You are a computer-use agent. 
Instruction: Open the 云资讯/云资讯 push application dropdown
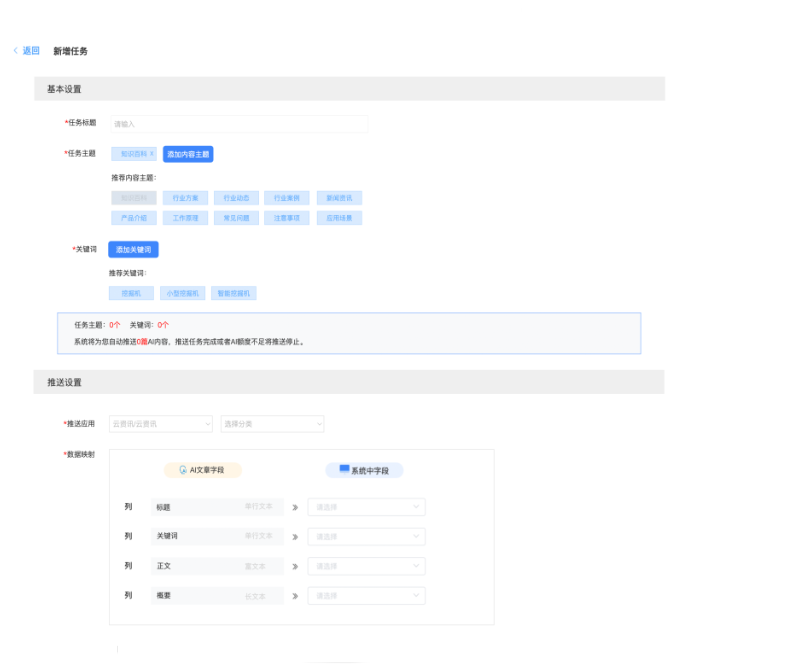coord(161,424)
